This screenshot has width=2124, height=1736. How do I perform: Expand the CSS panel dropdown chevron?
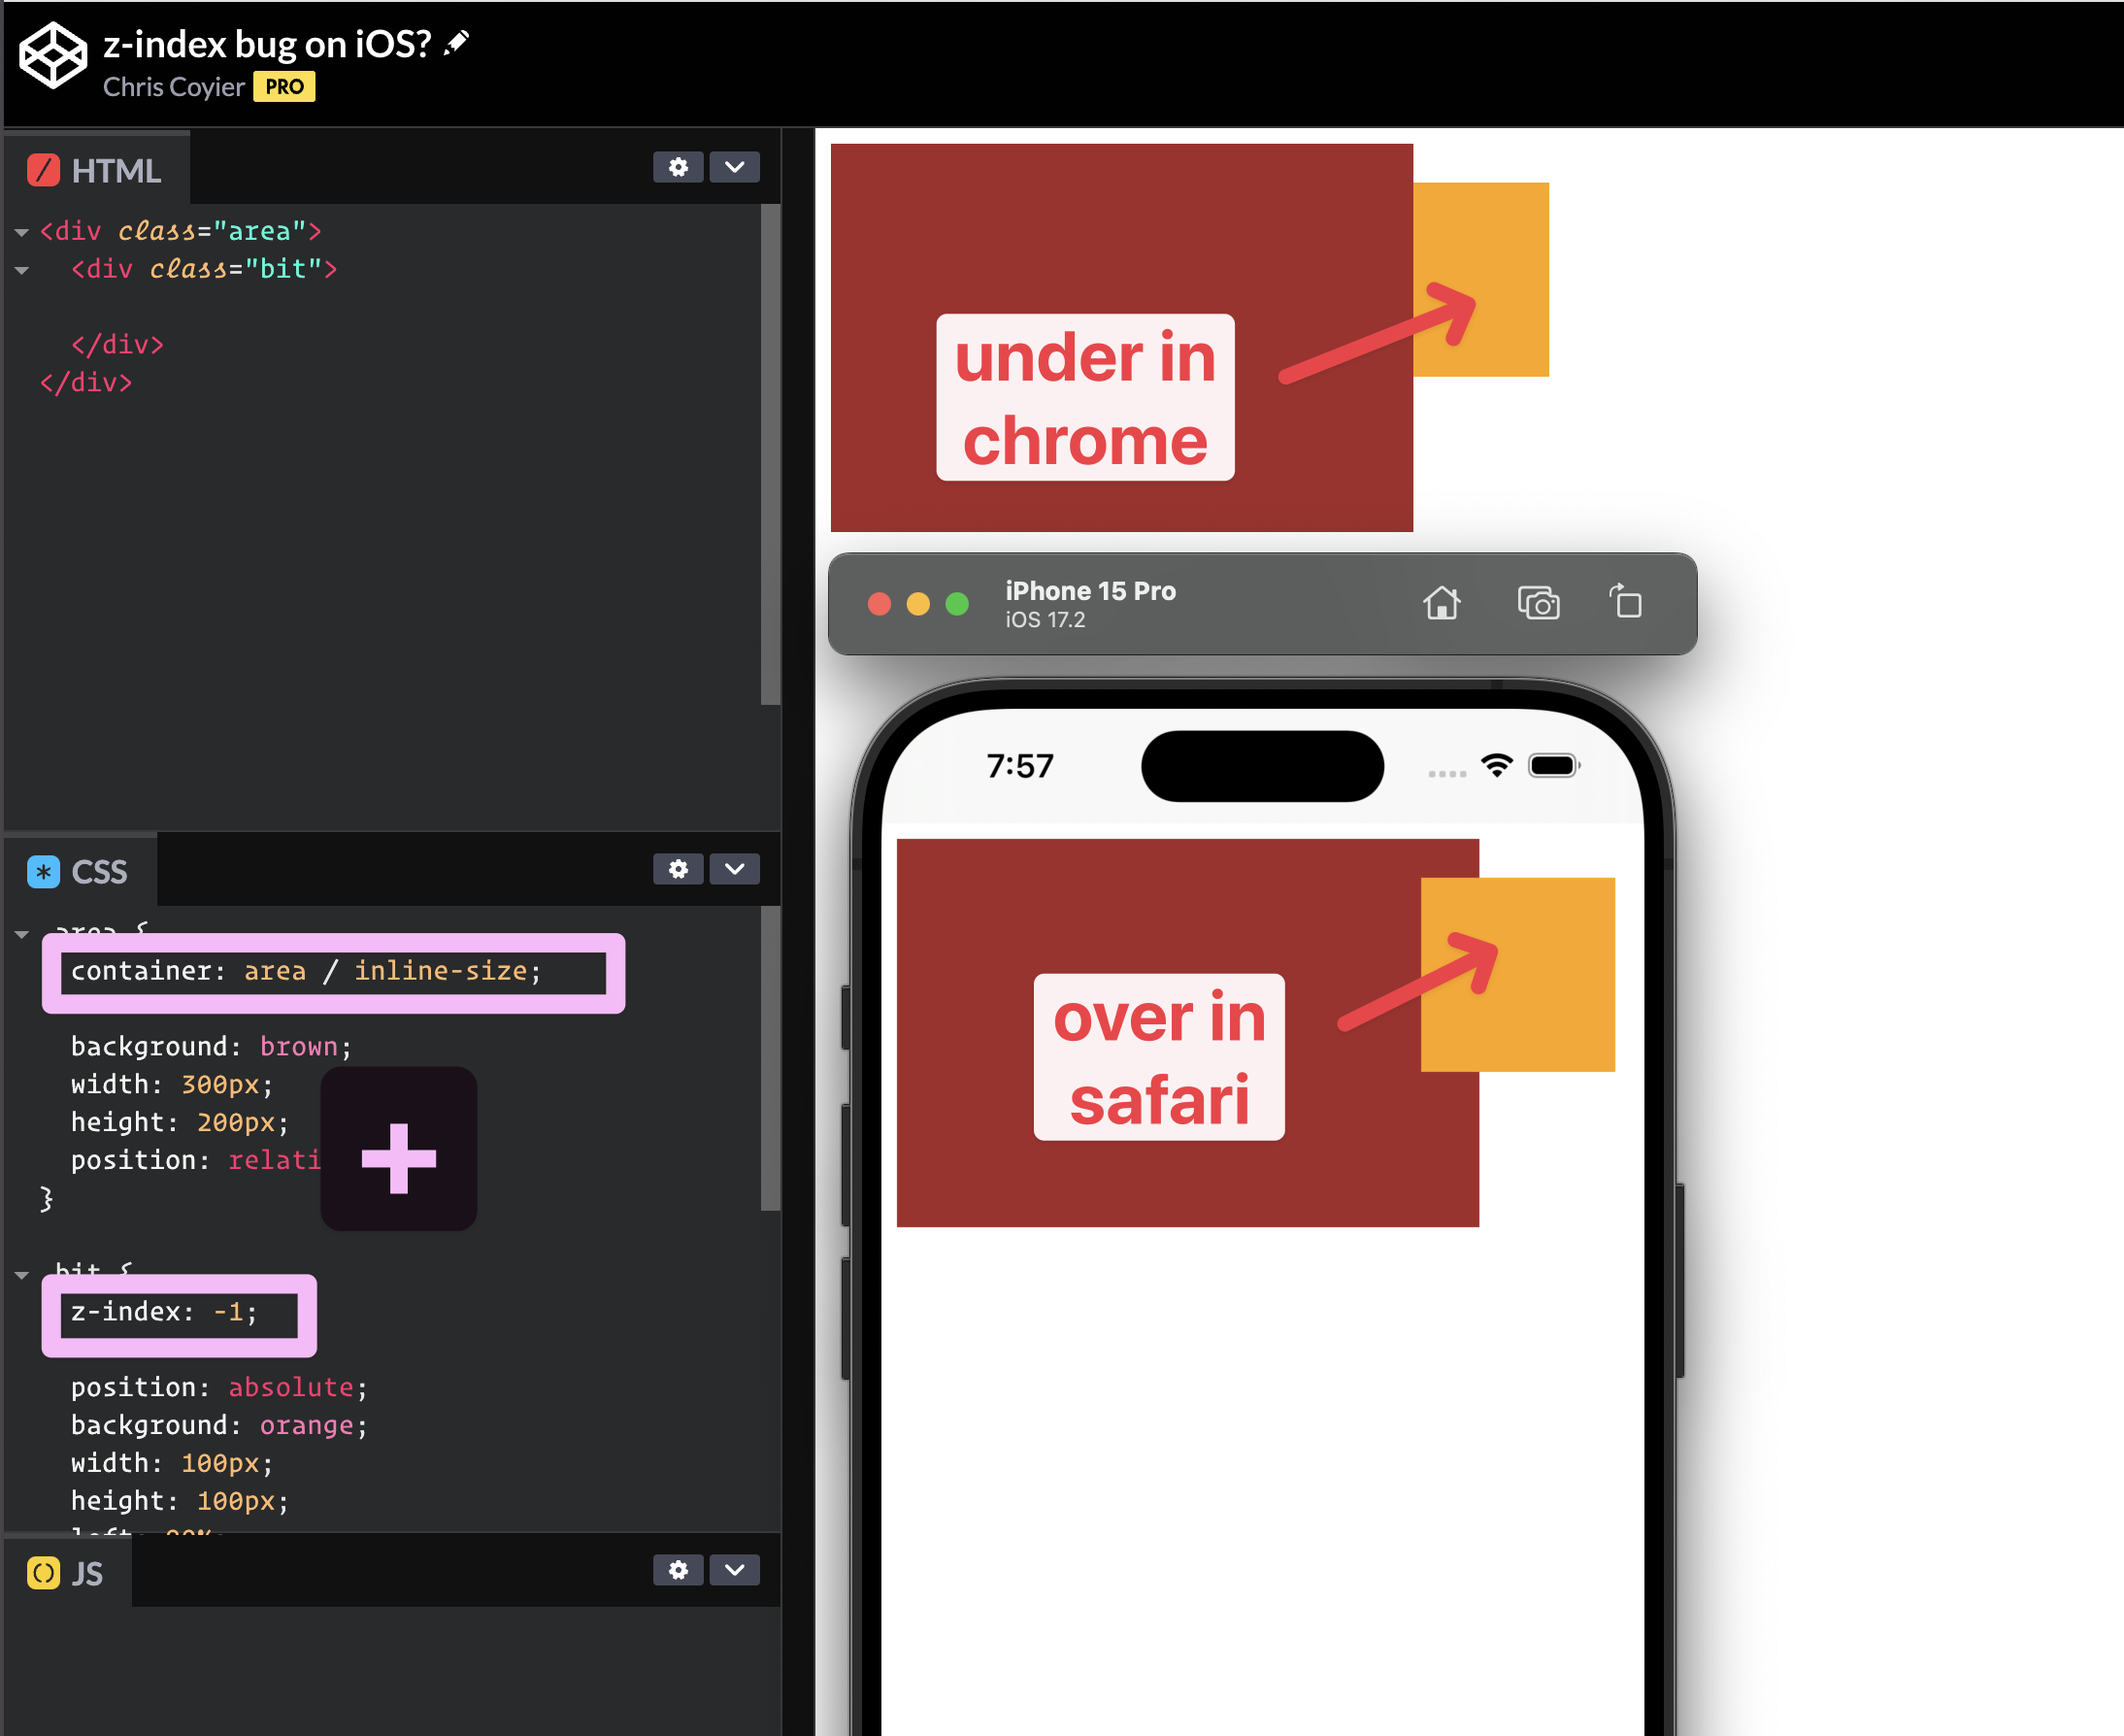pos(735,869)
